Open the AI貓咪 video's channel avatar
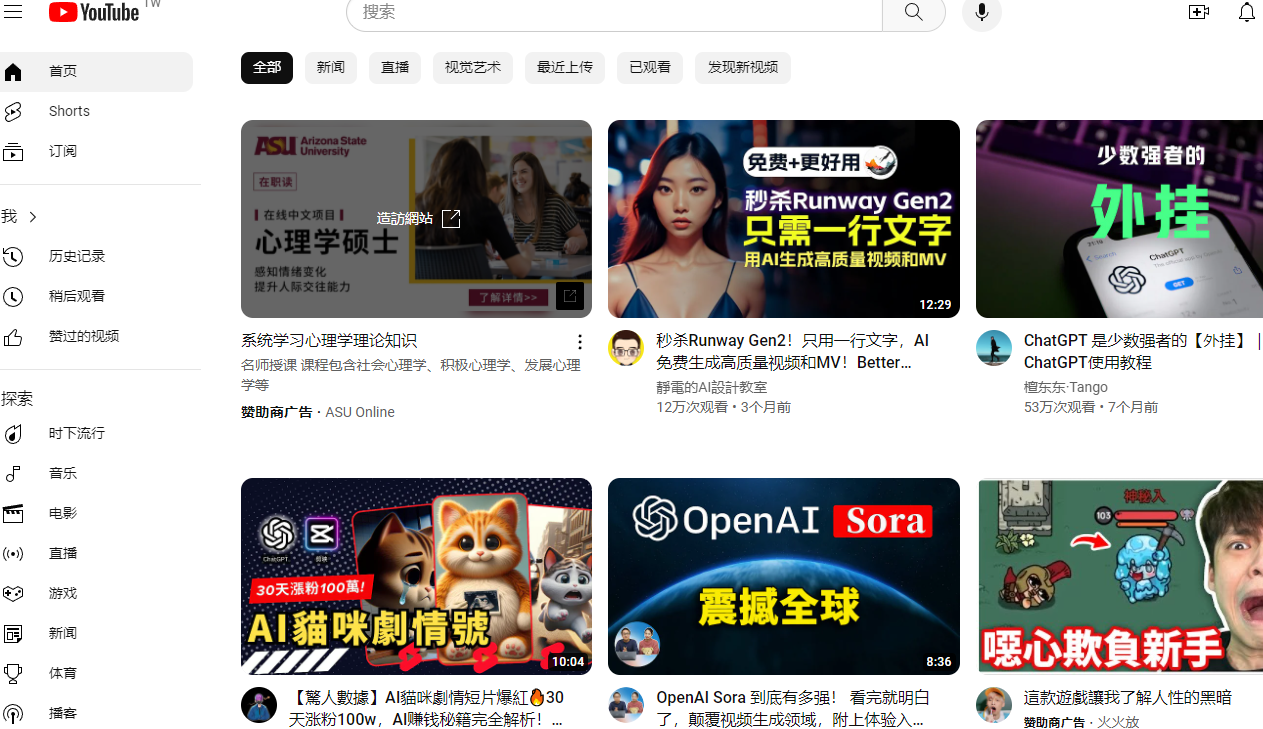Image resolution: width=1263 pixels, height=729 pixels. pyautogui.click(x=259, y=705)
